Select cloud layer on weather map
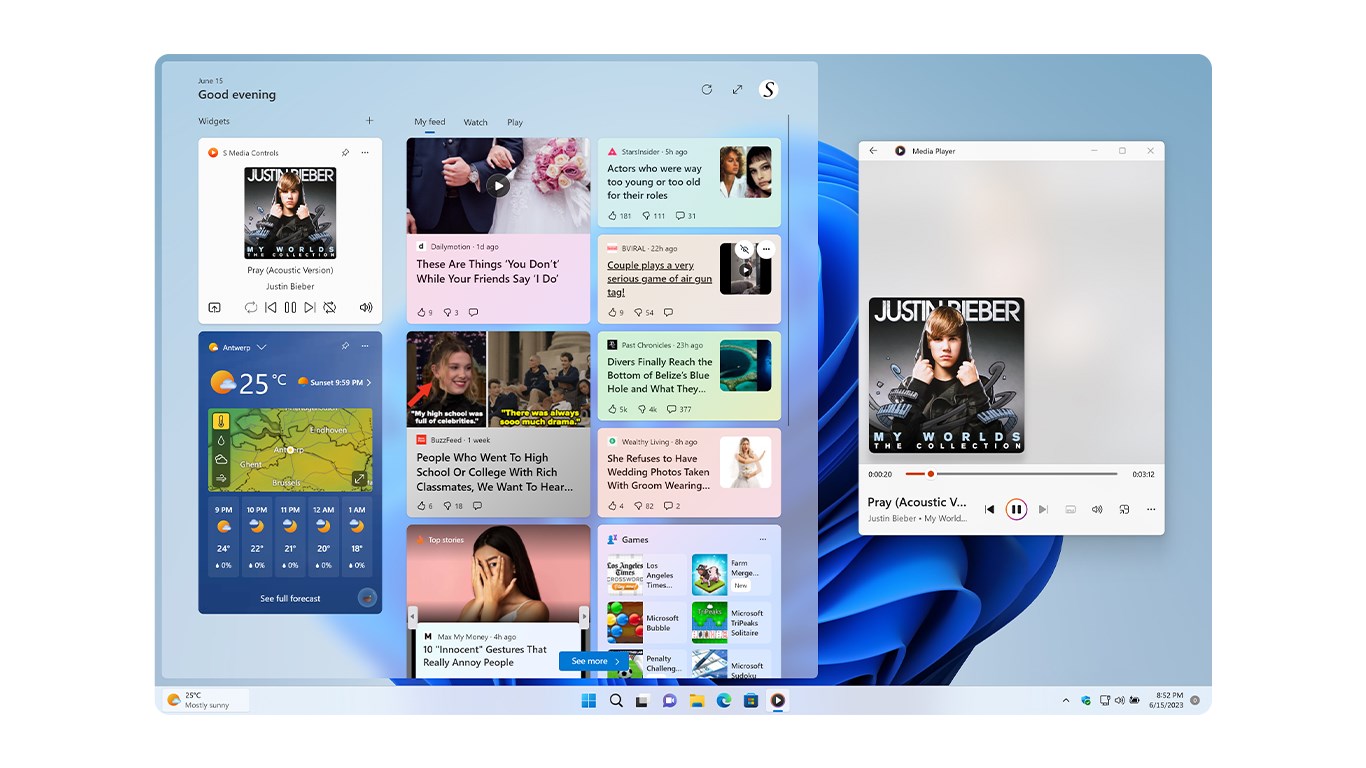Screen dimensions: 1366x768 click(221, 459)
